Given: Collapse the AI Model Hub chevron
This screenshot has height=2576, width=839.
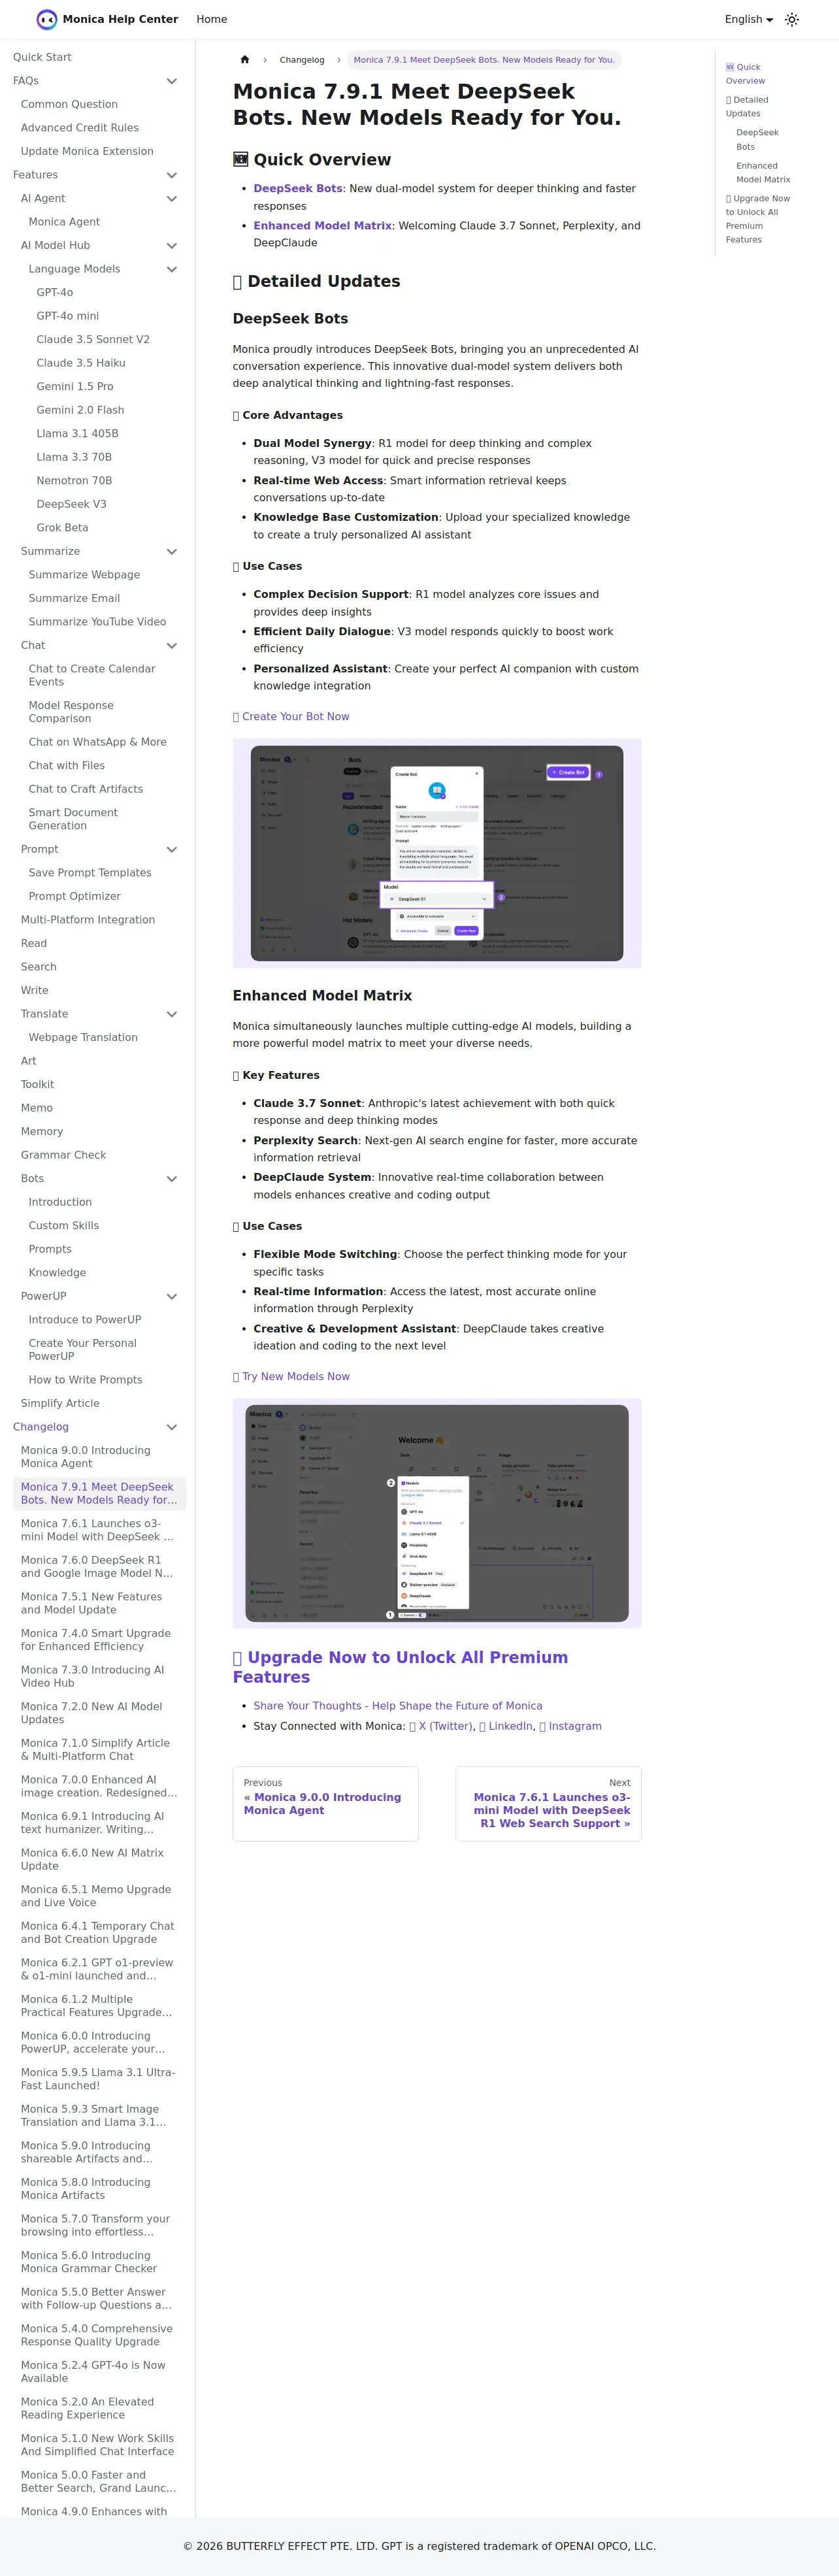Looking at the screenshot, I should coord(172,245).
